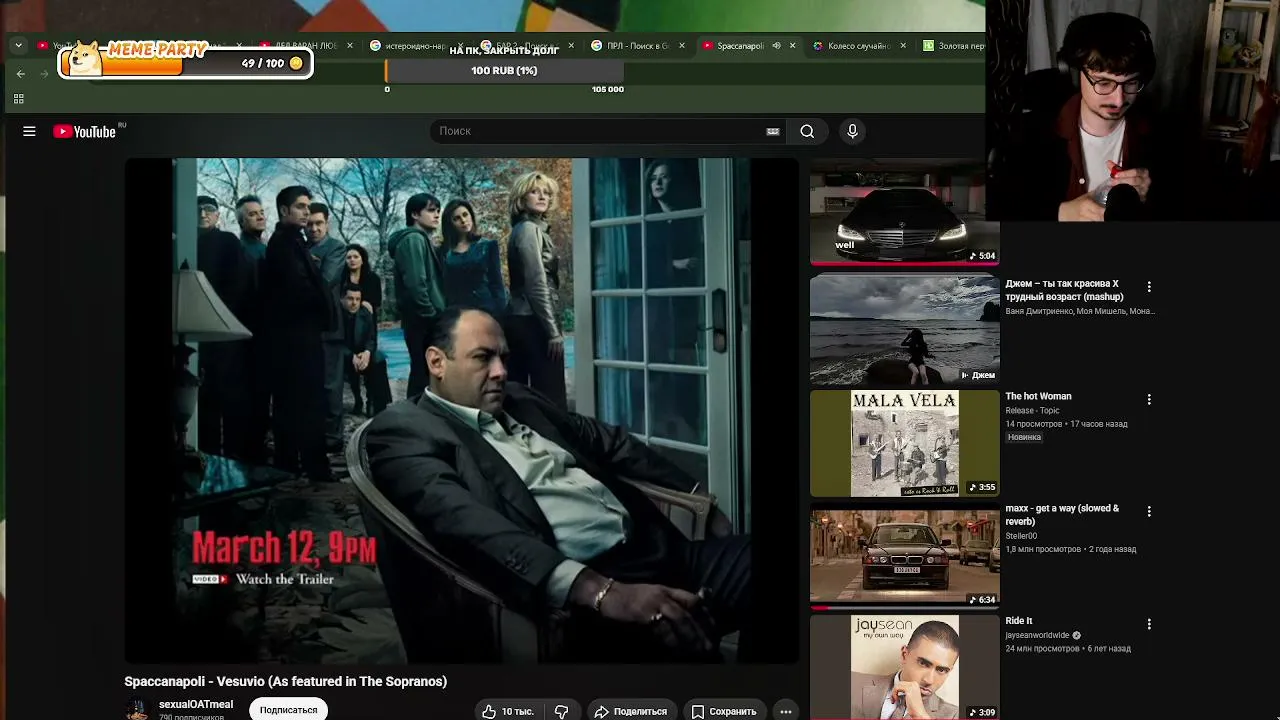Screen dimensions: 1280x720
Task: Open options for Ride It video
Action: point(1149,624)
